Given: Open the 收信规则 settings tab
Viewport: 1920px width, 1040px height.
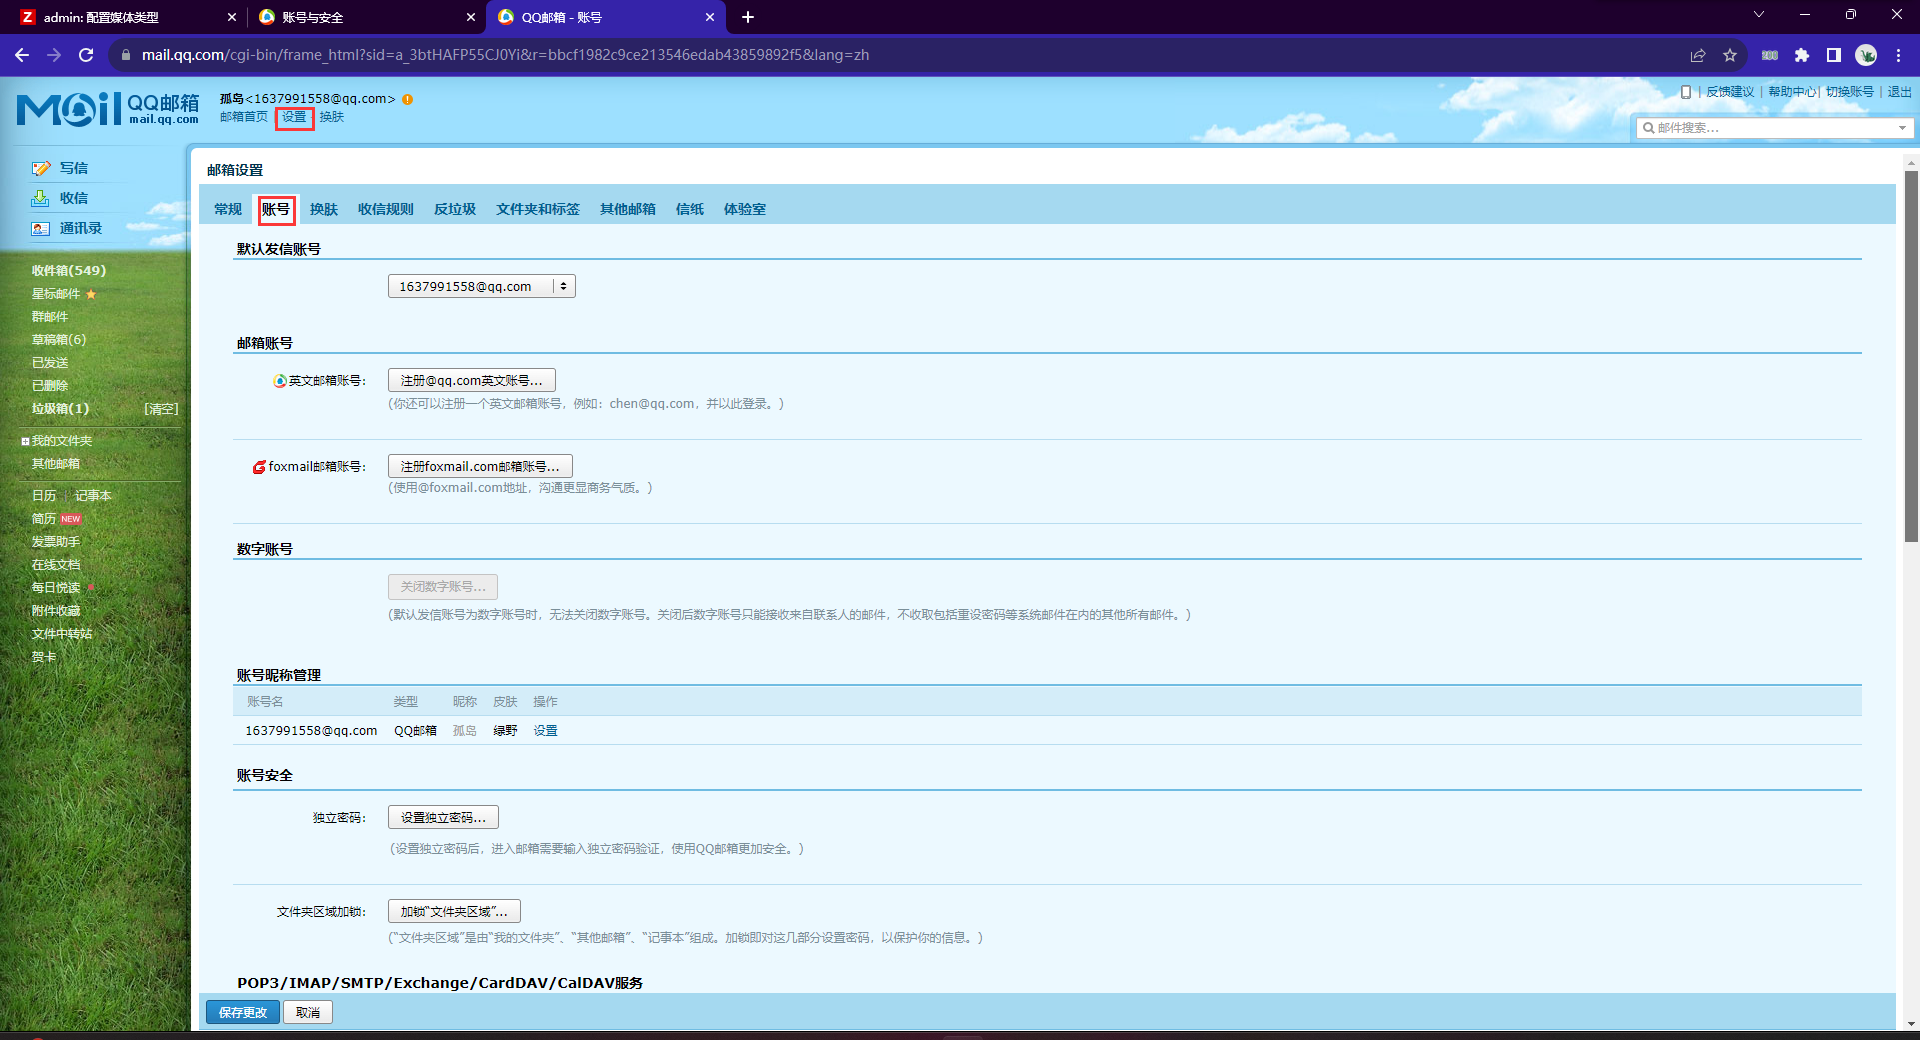Looking at the screenshot, I should (x=386, y=209).
